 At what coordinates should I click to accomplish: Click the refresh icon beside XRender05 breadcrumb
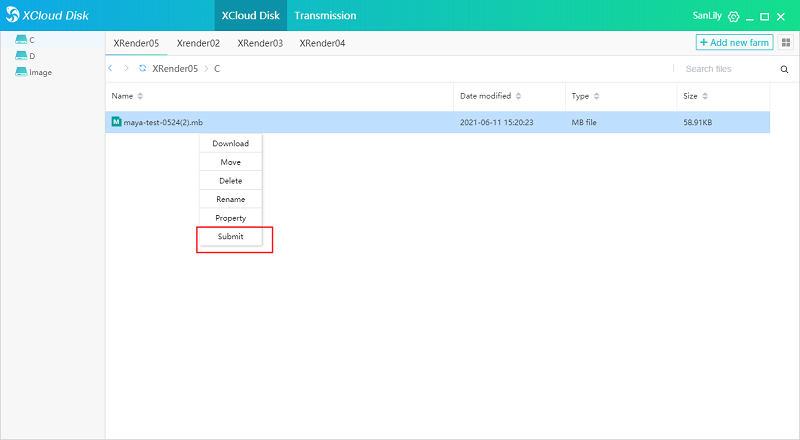143,69
